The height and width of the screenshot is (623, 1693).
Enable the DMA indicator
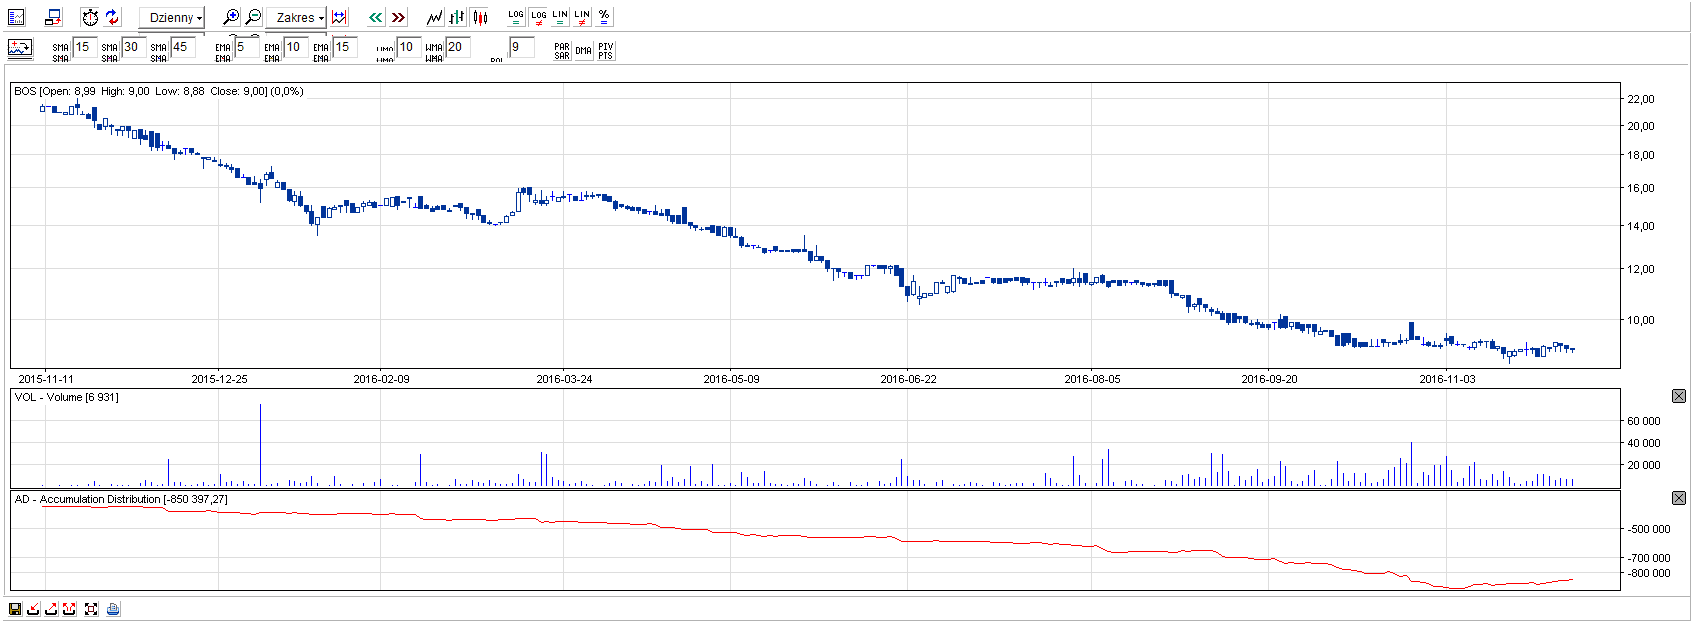583,50
